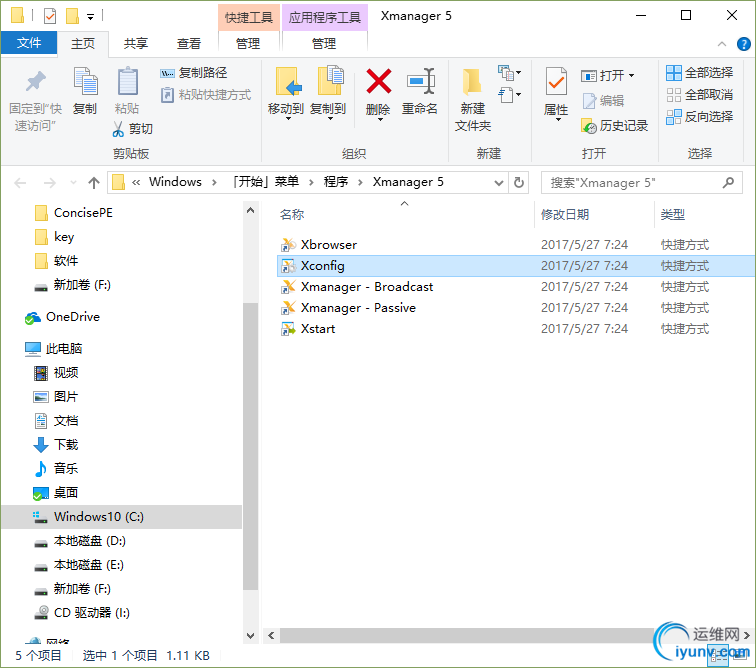The width and height of the screenshot is (756, 668).
Task: Sort by Date modified (修改日期) header
Action: [x=565, y=215]
